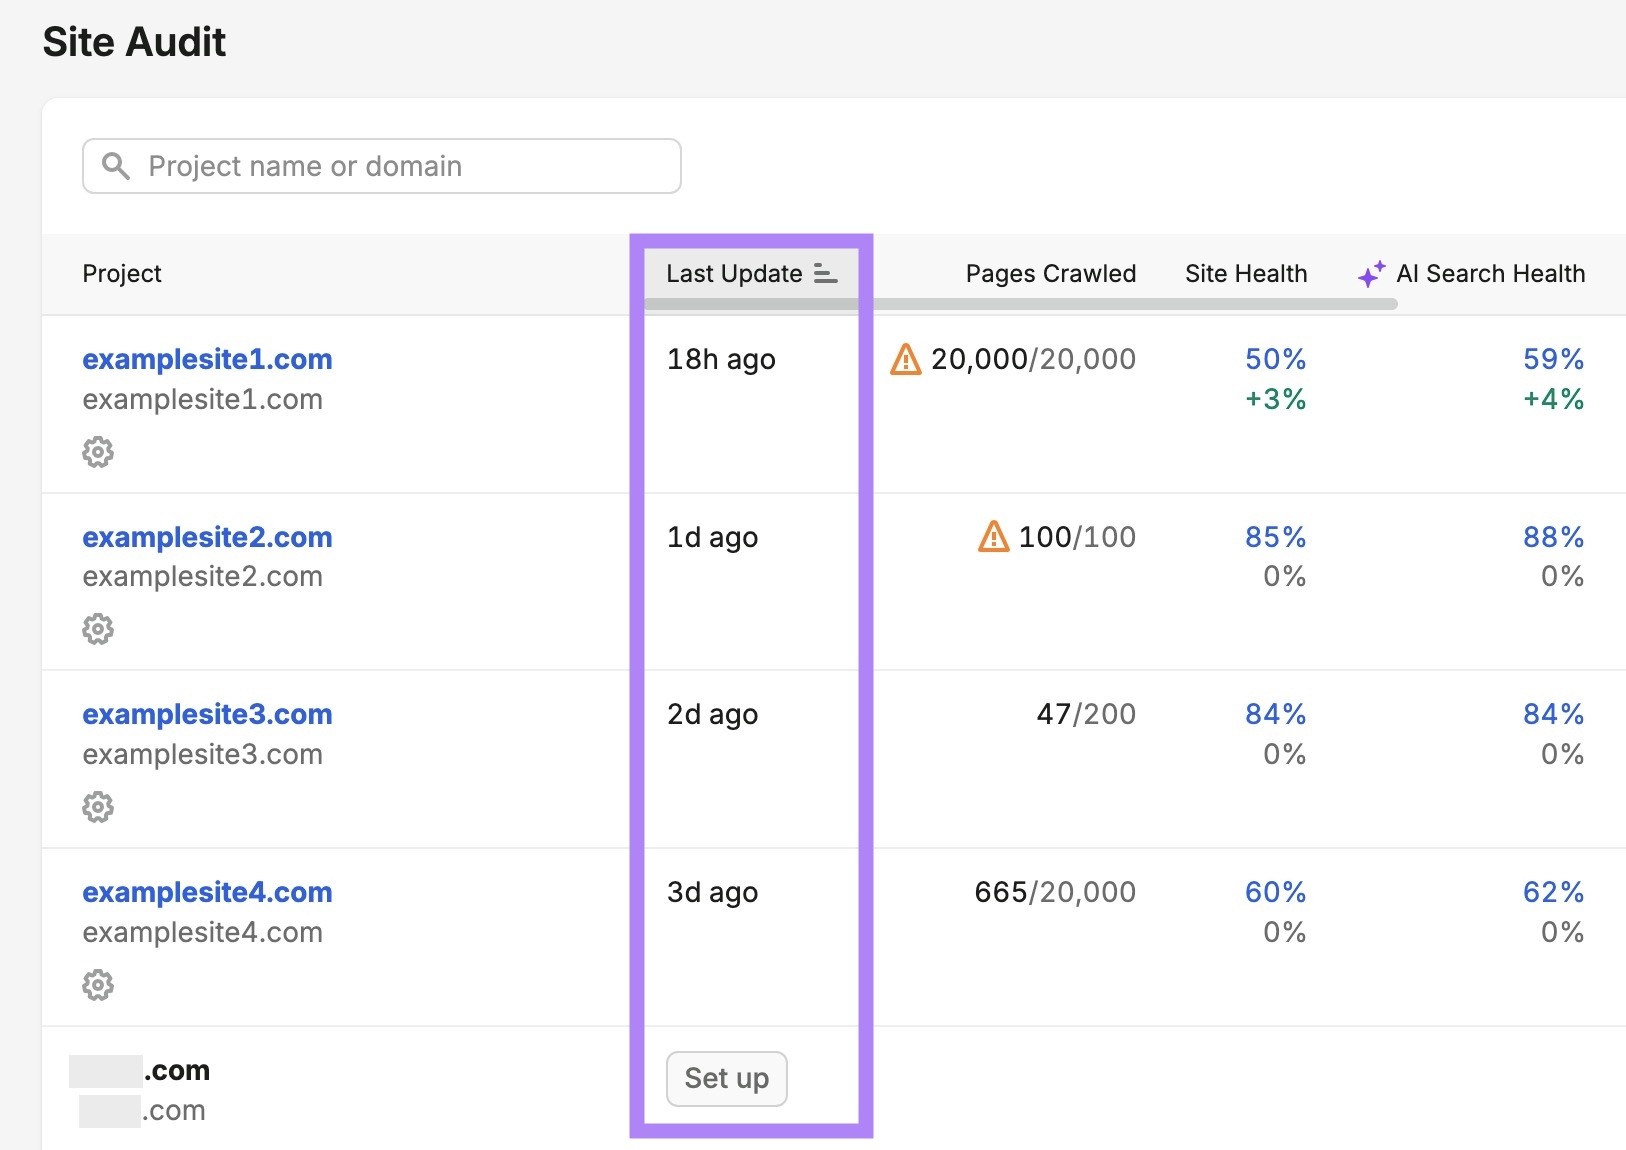Open settings gear for examplesite3.com
The width and height of the screenshot is (1626, 1150).
[x=98, y=807]
